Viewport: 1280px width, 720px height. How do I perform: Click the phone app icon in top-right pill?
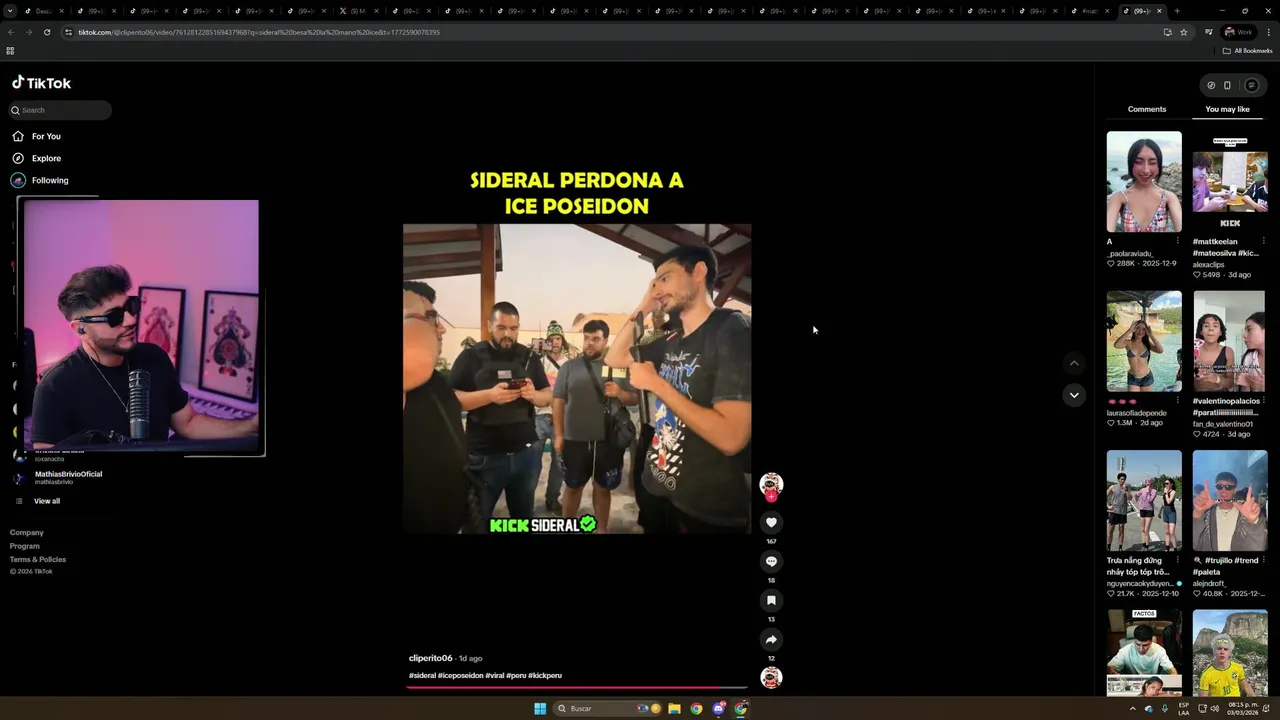pos(1227,85)
